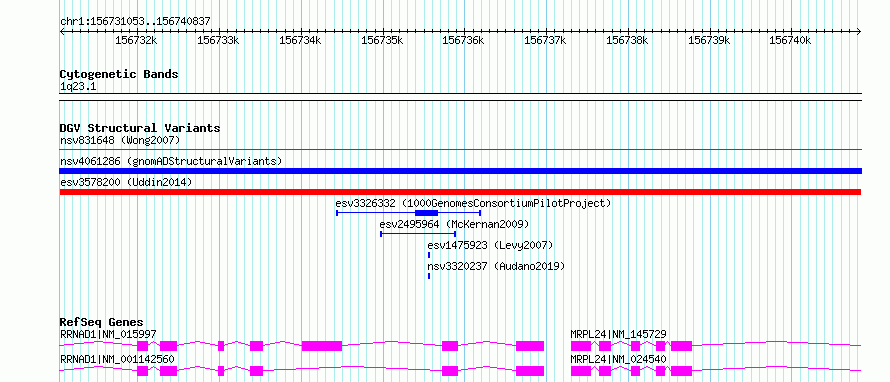This screenshot has height=382, width=890.
Task: Click the MRPL24|NM_145729 gene label
Action: coord(618,334)
